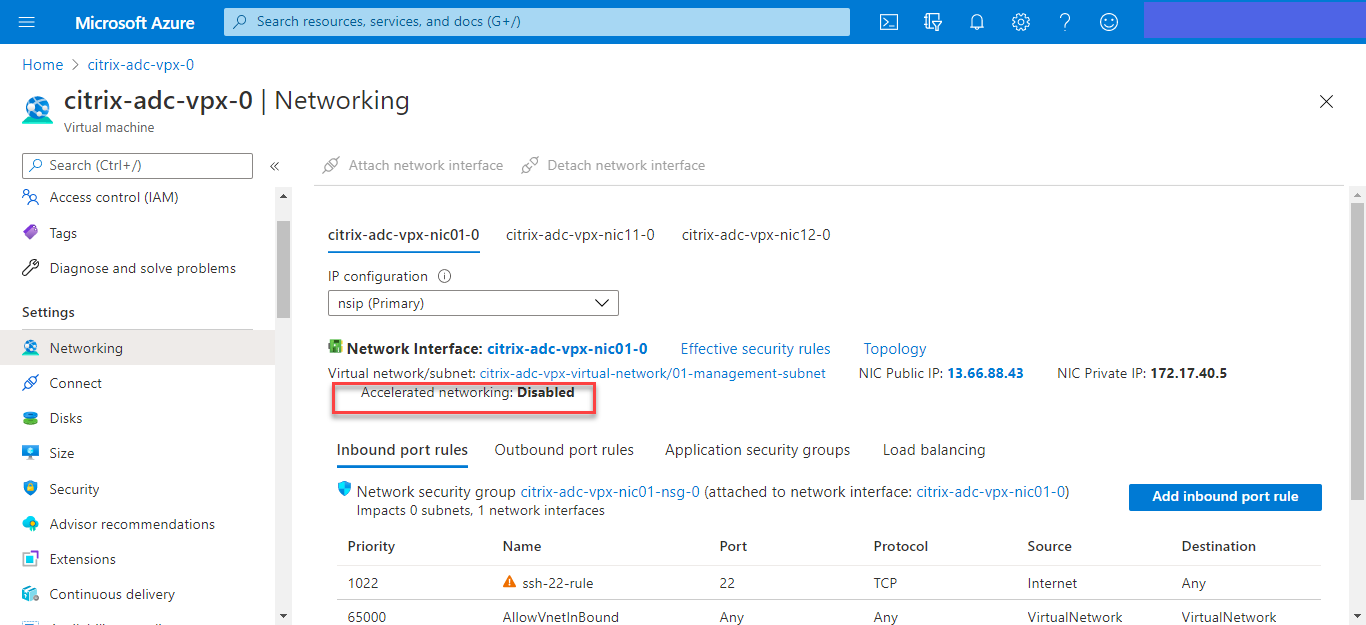
Task: Open portal settings gear
Action: pyautogui.click(x=1021, y=22)
